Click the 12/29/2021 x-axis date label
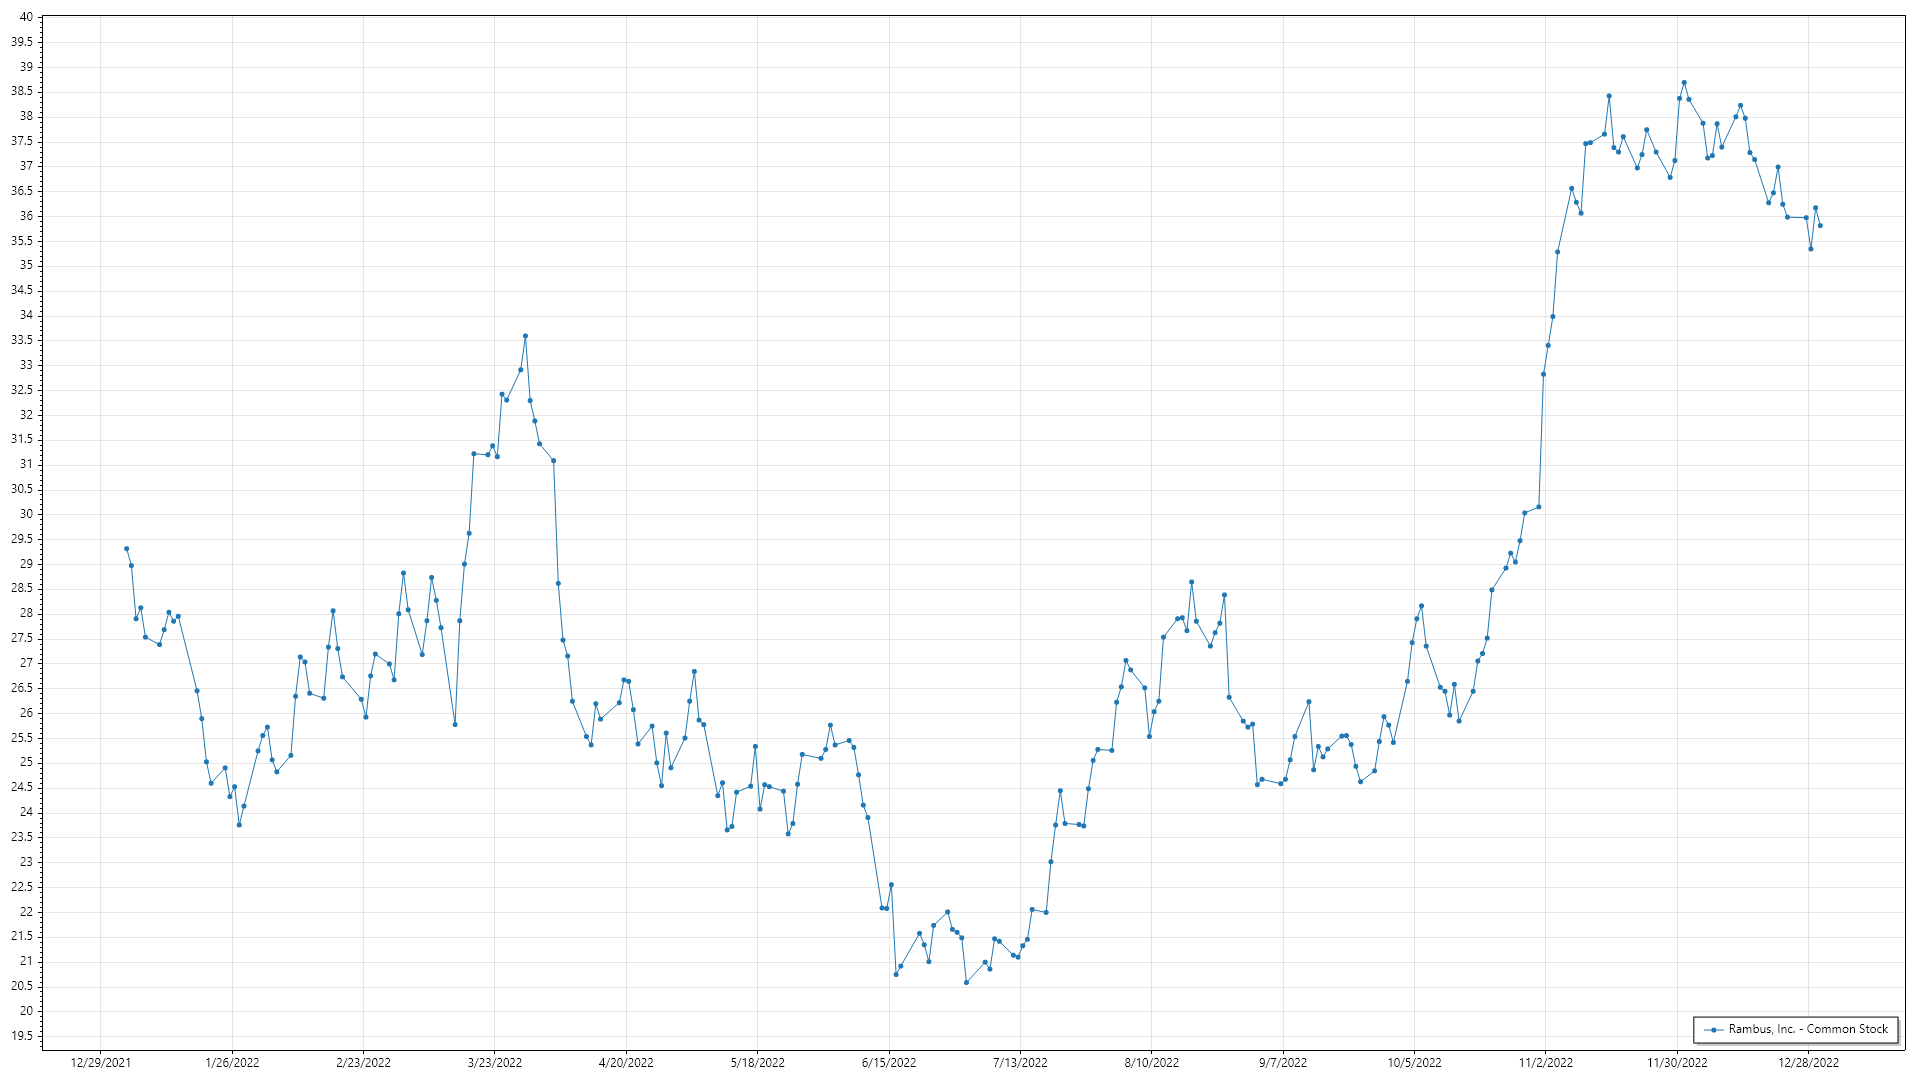 click(x=100, y=1063)
